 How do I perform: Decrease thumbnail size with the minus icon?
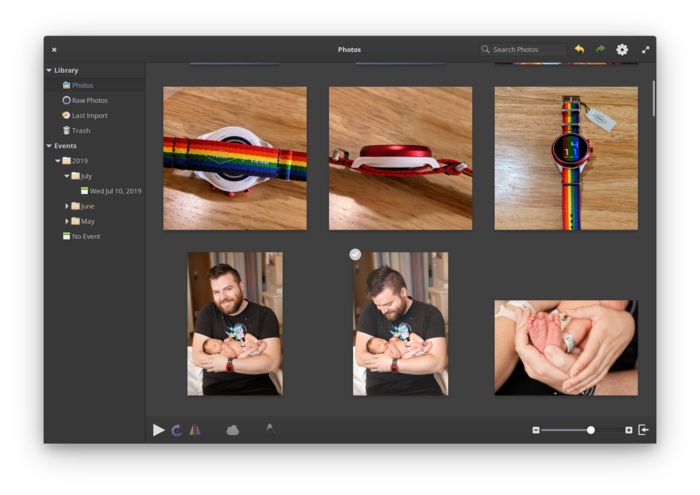coord(536,430)
